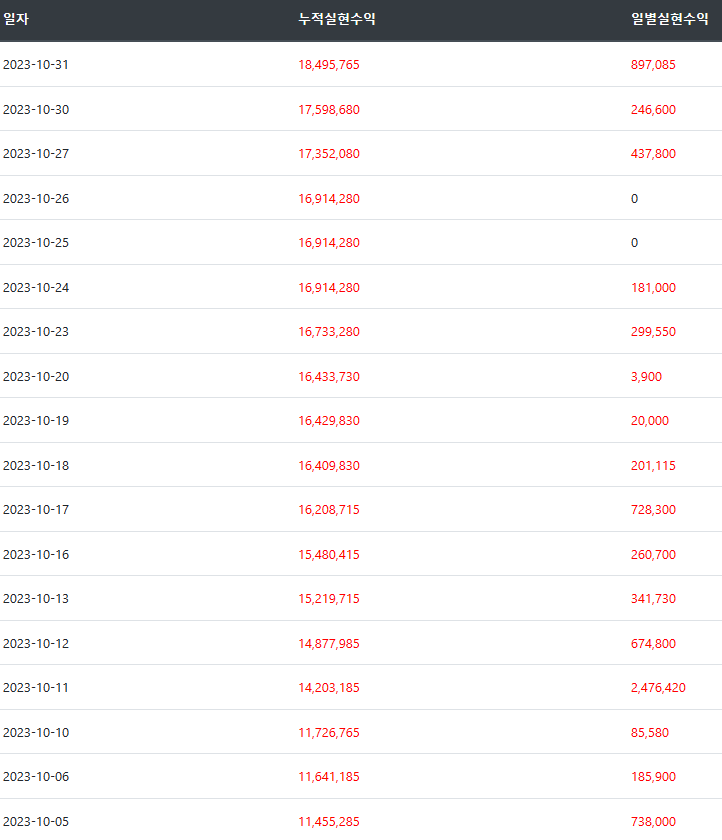Screen dimensions: 722x840
Task: Select the 2023-10-31 date cell
Action: (36, 65)
